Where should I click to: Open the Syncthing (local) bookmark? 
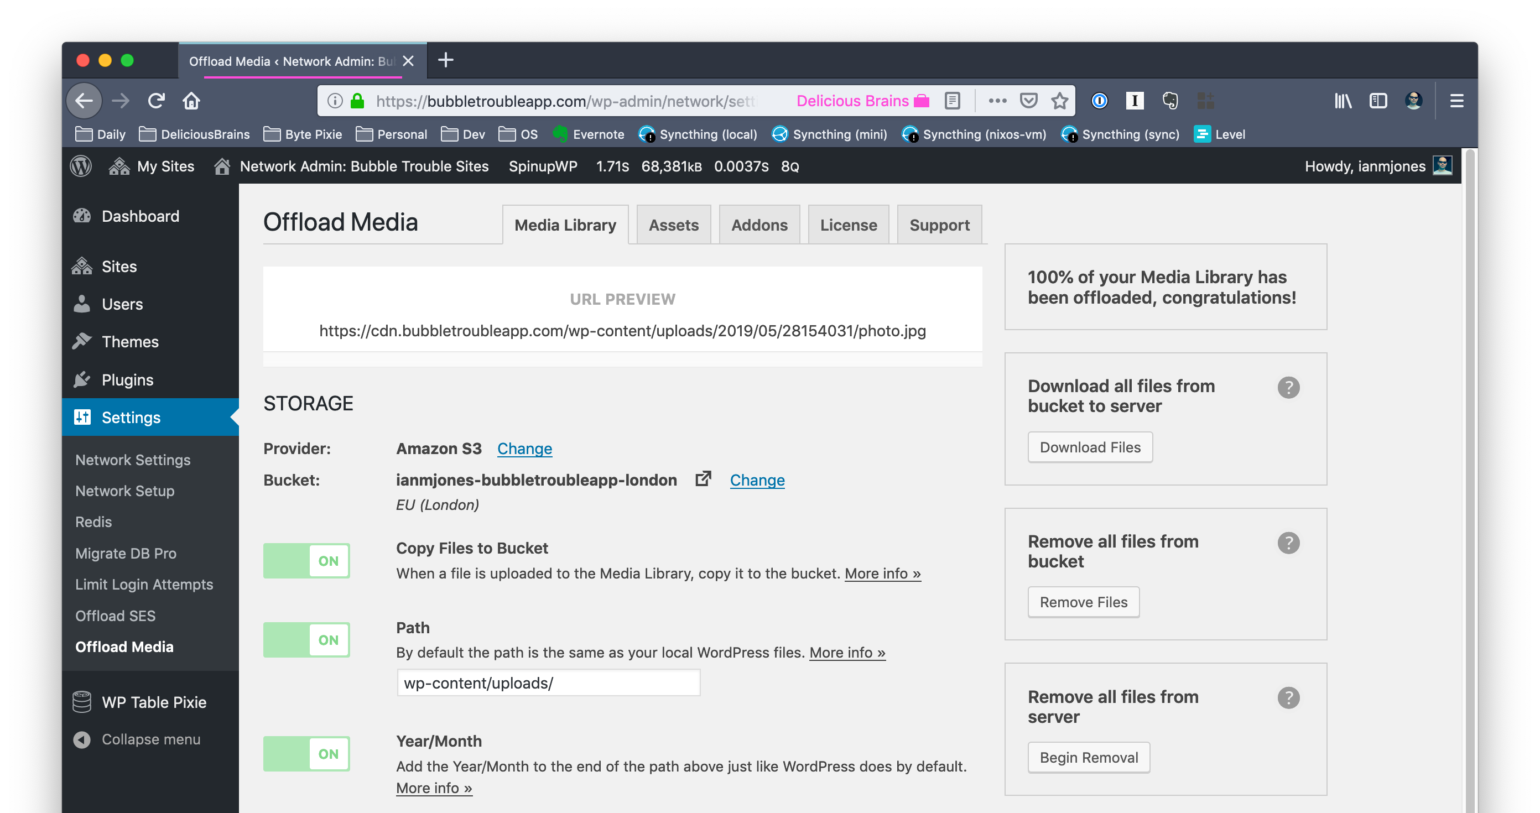698,134
